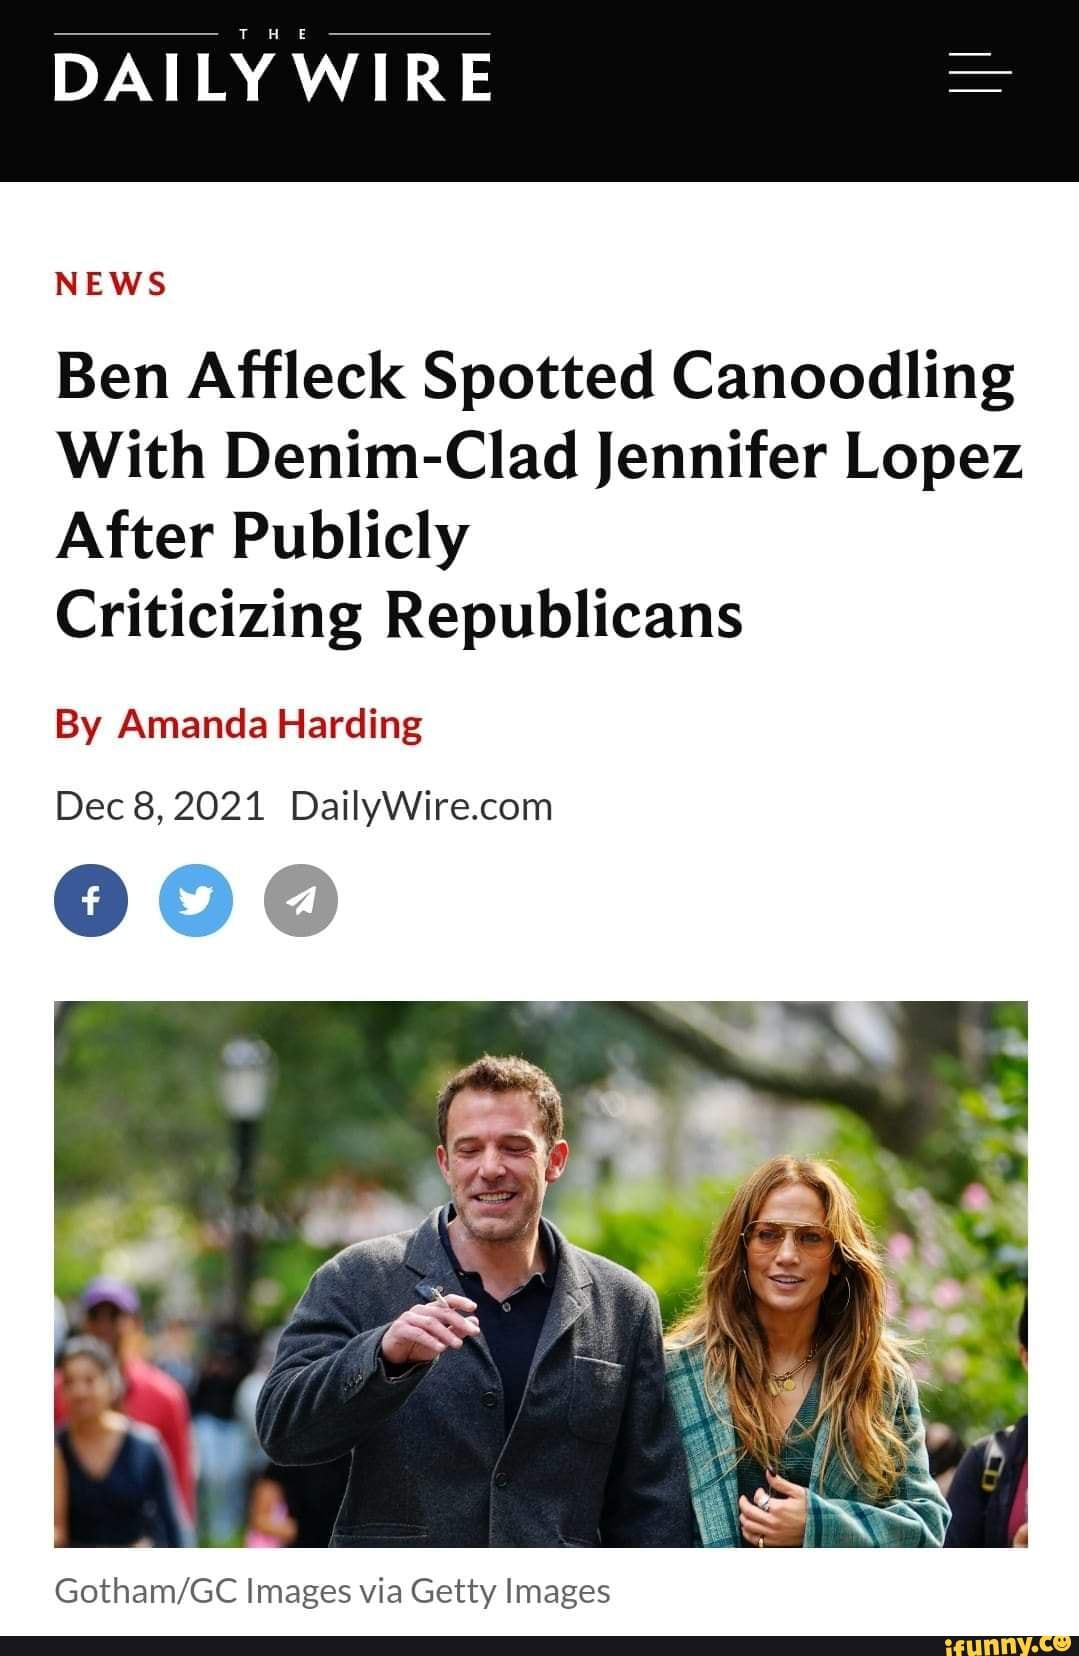This screenshot has height=1656, width=1079.
Task: Open the hamburger navigation menu
Action: (979, 72)
